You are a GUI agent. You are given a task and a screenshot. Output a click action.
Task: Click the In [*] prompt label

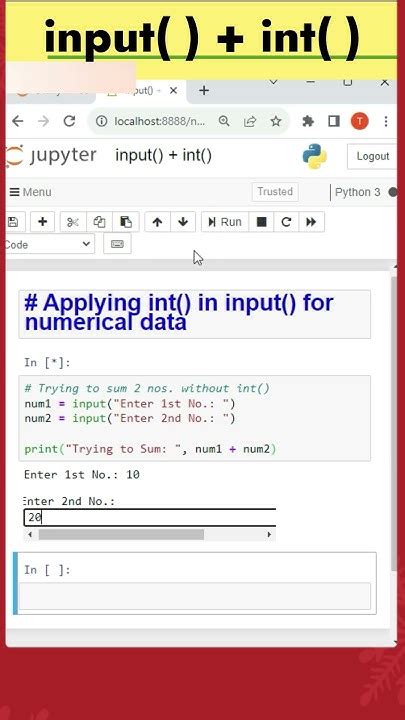click(x=47, y=363)
